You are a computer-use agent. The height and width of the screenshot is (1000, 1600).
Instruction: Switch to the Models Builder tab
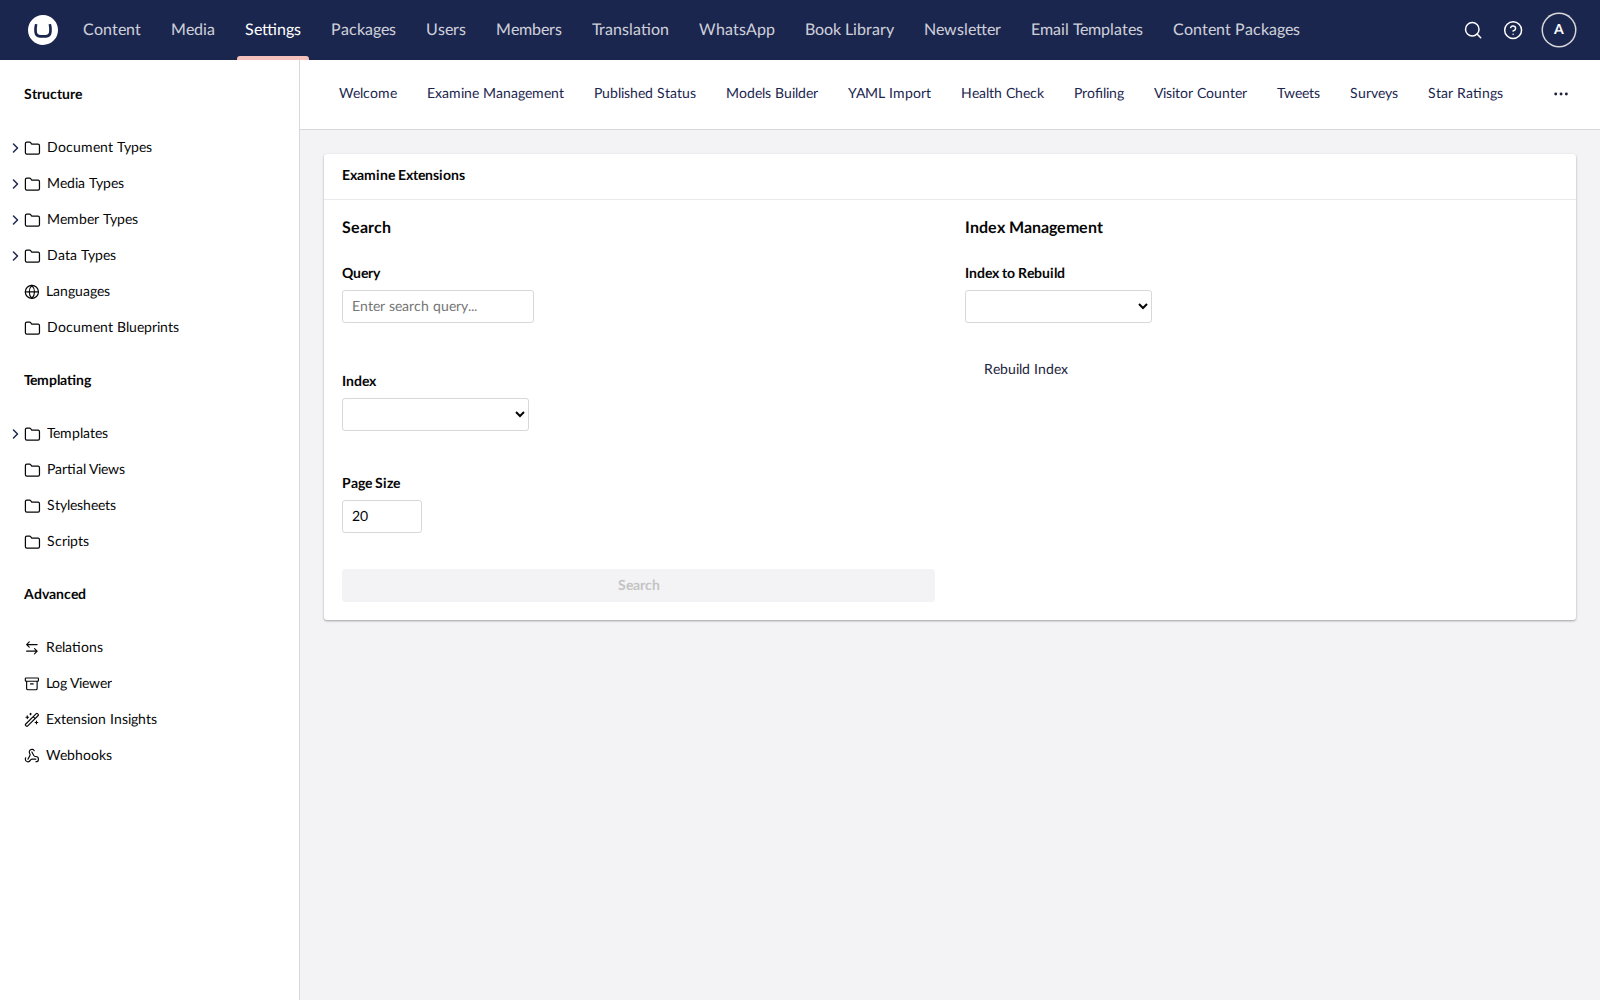(772, 94)
